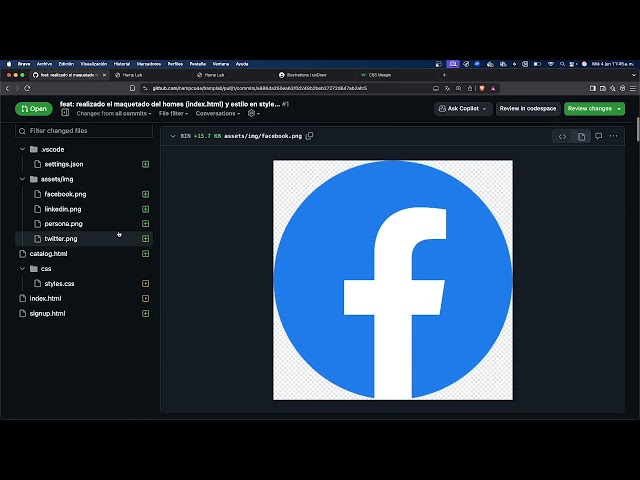Open the Brave Shields lion icon
Image resolution: width=640 pixels, height=480 pixels.
(x=482, y=88)
